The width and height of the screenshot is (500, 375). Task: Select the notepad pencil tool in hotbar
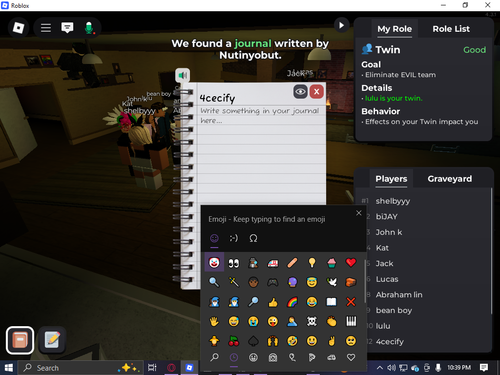pyautogui.click(x=52, y=340)
